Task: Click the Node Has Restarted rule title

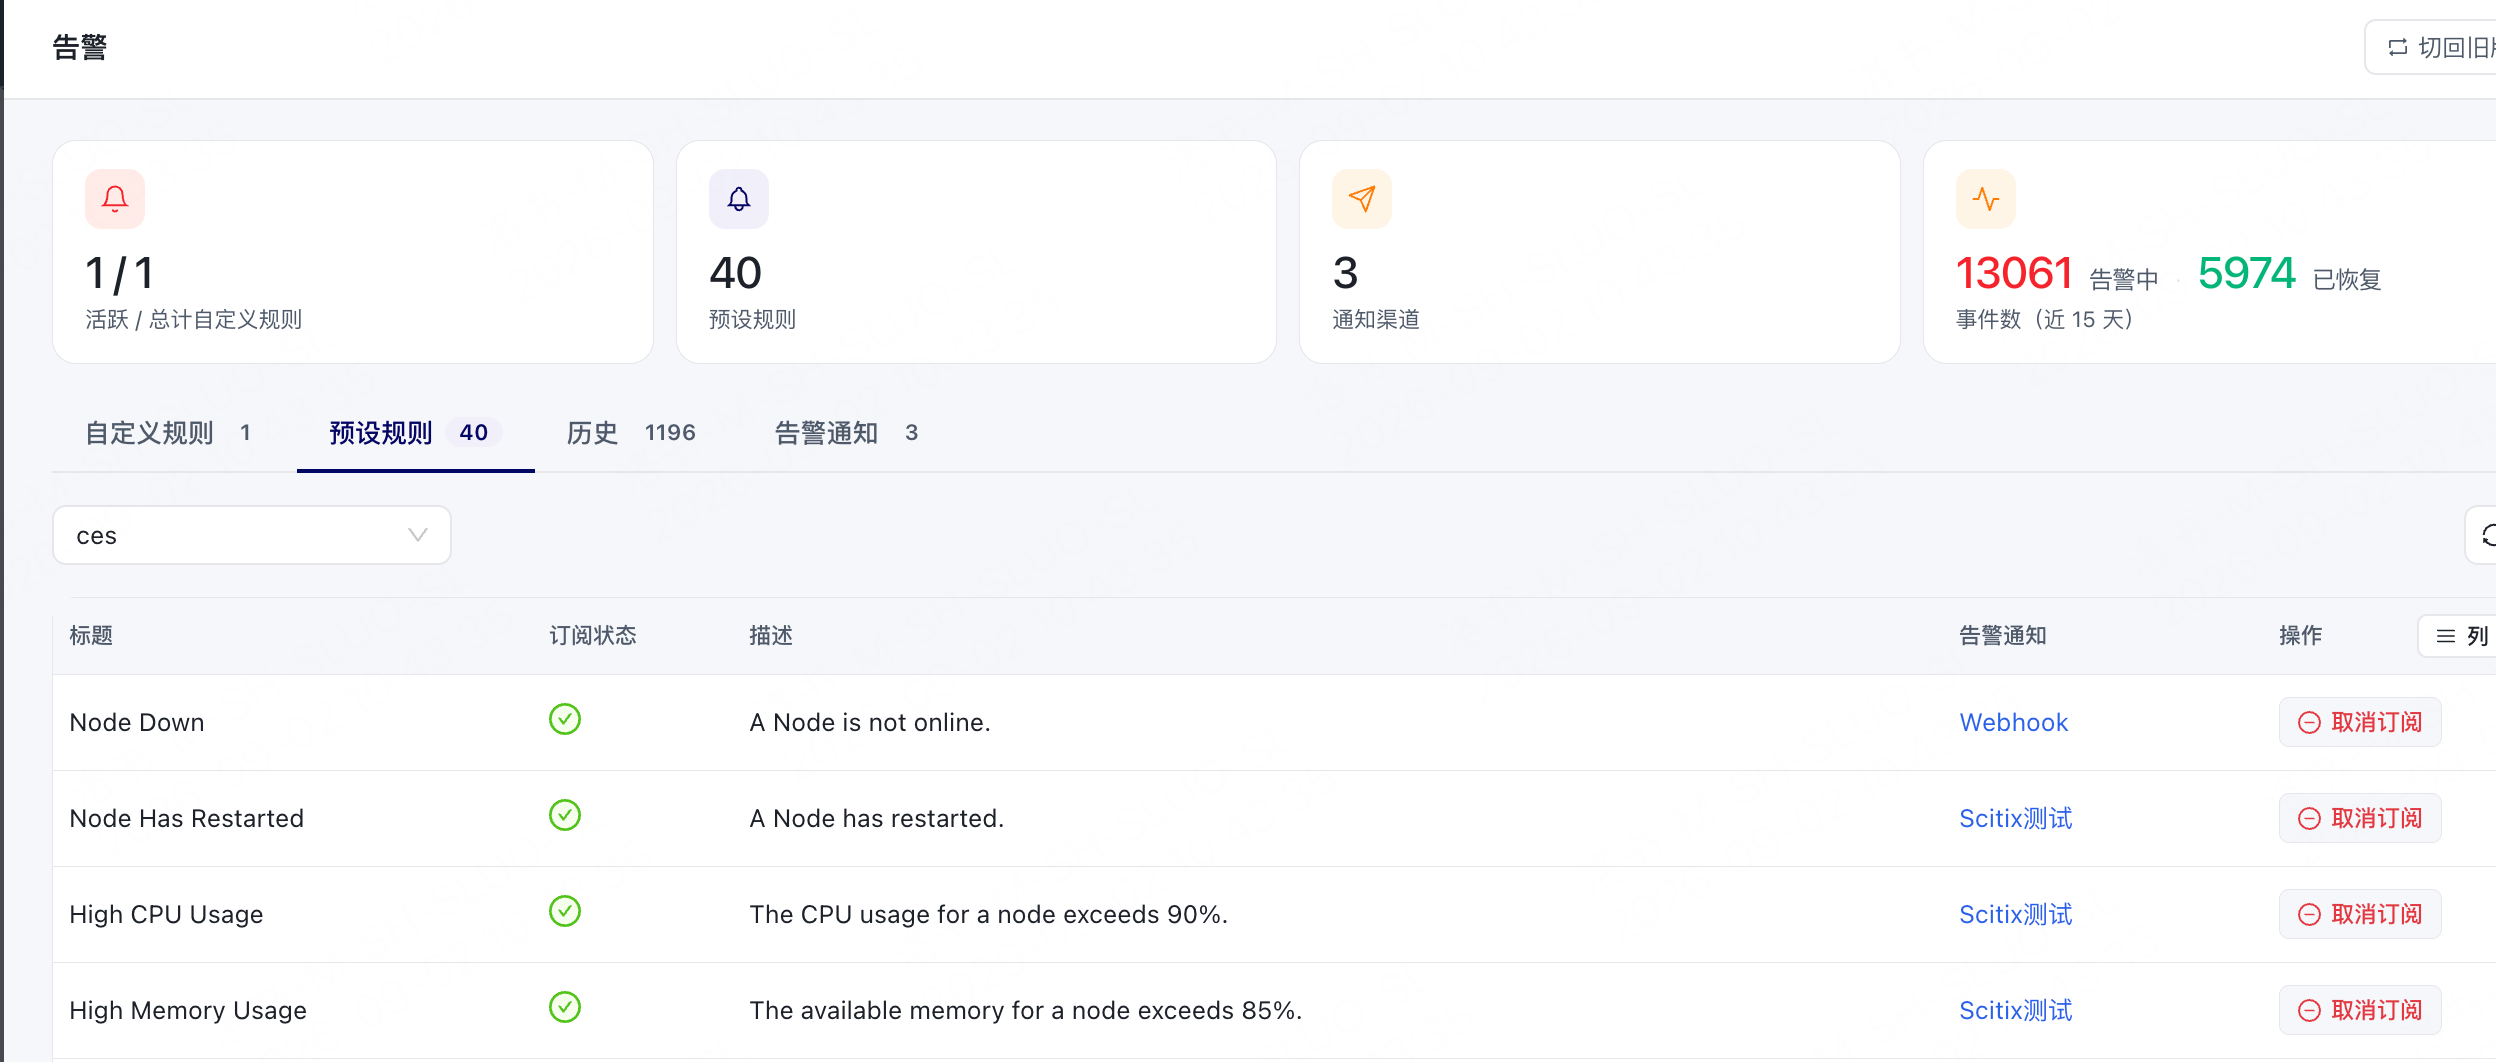Action: click(186, 818)
